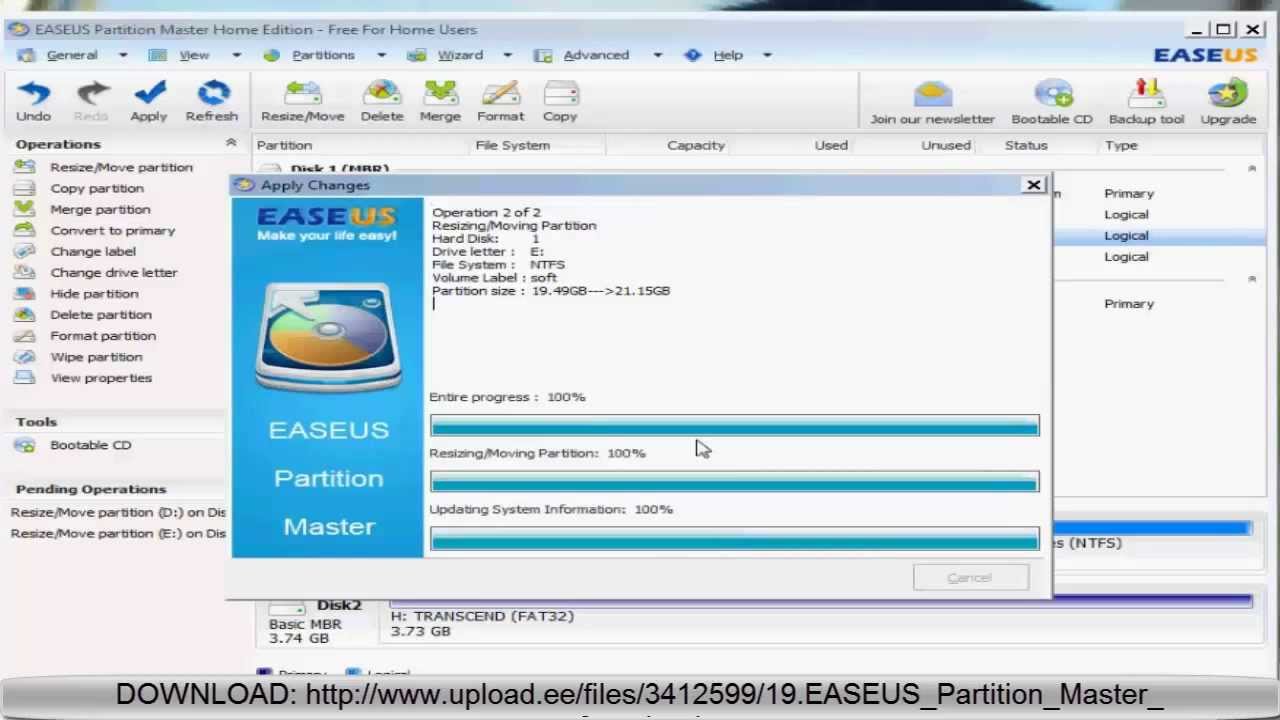Collapse the Operations panel chevron

pos(231,144)
